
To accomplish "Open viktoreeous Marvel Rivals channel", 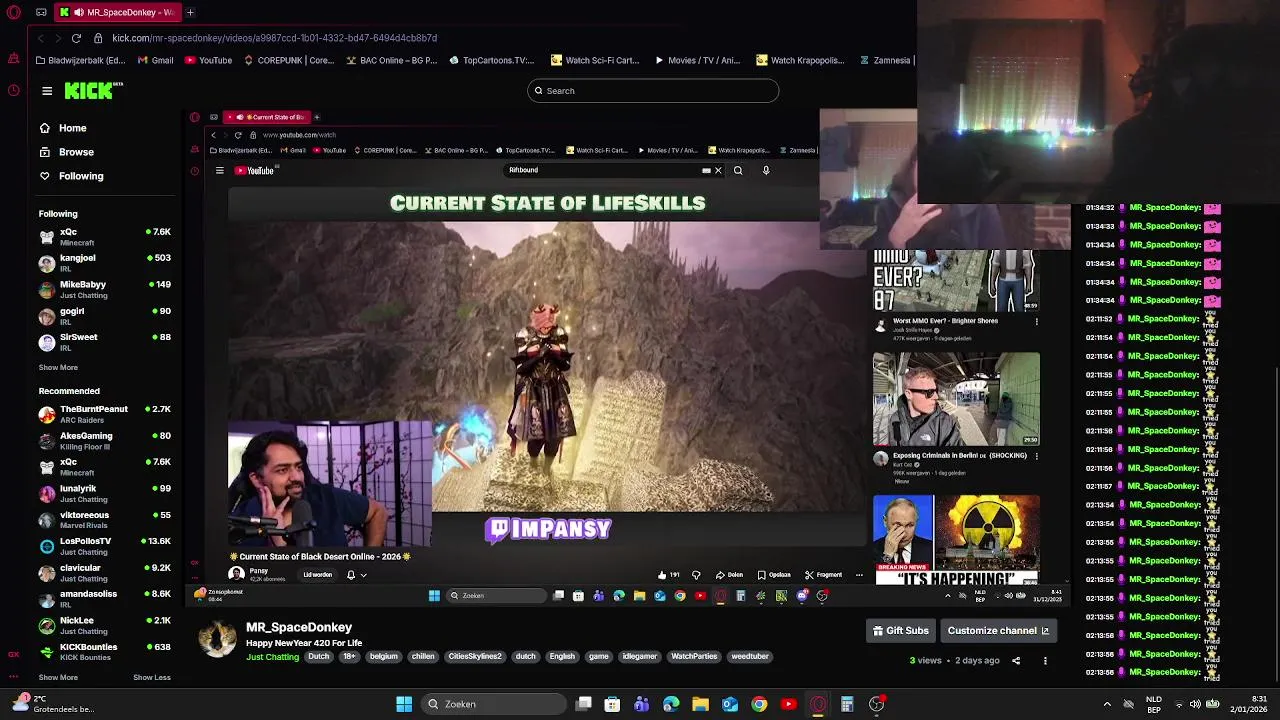I will pos(105,520).
